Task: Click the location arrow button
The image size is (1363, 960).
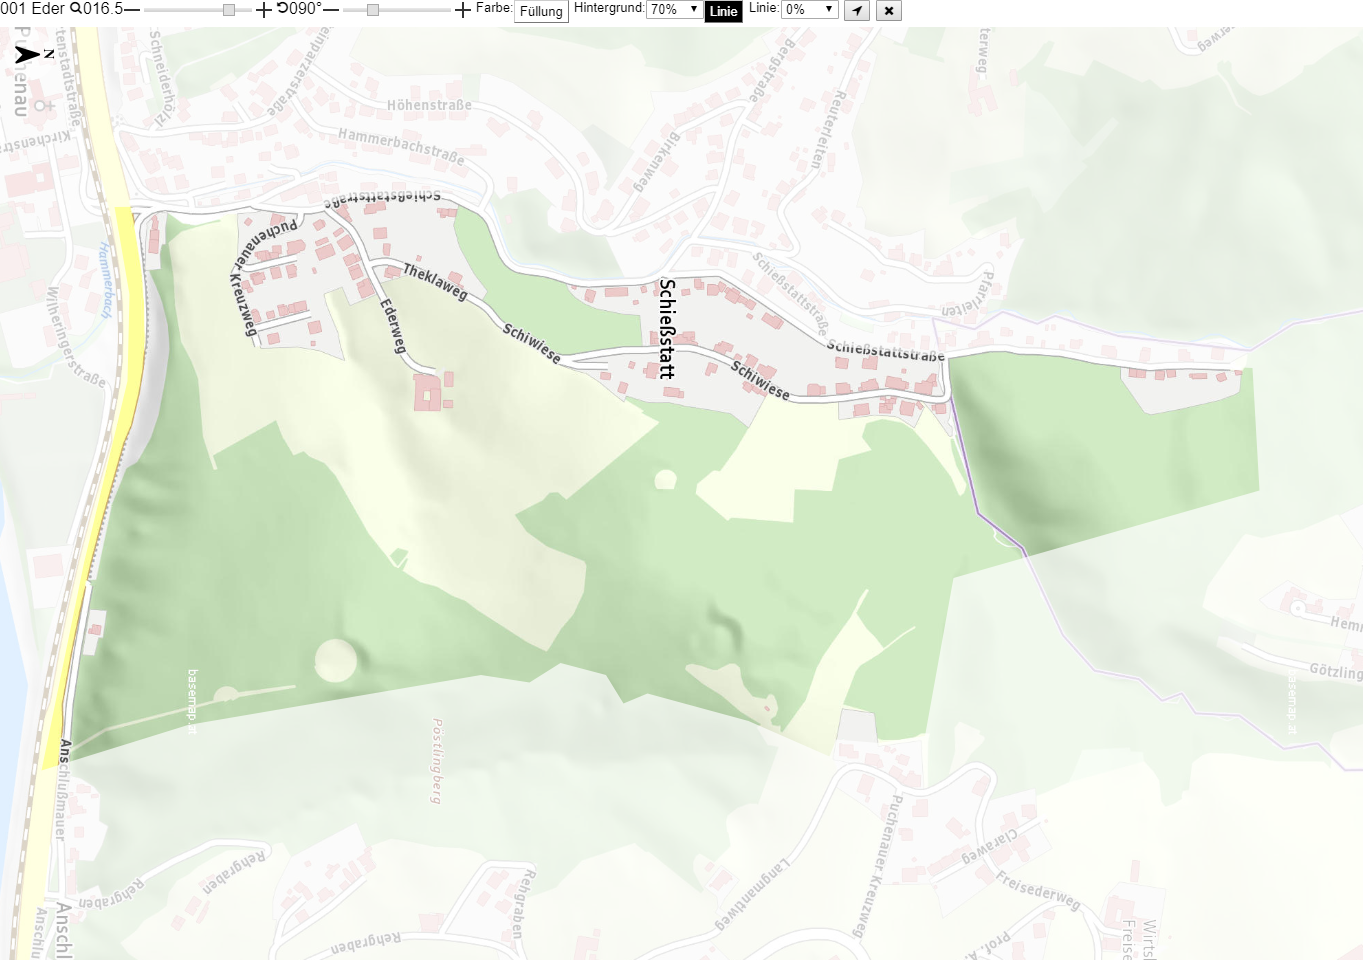Action: point(857,11)
